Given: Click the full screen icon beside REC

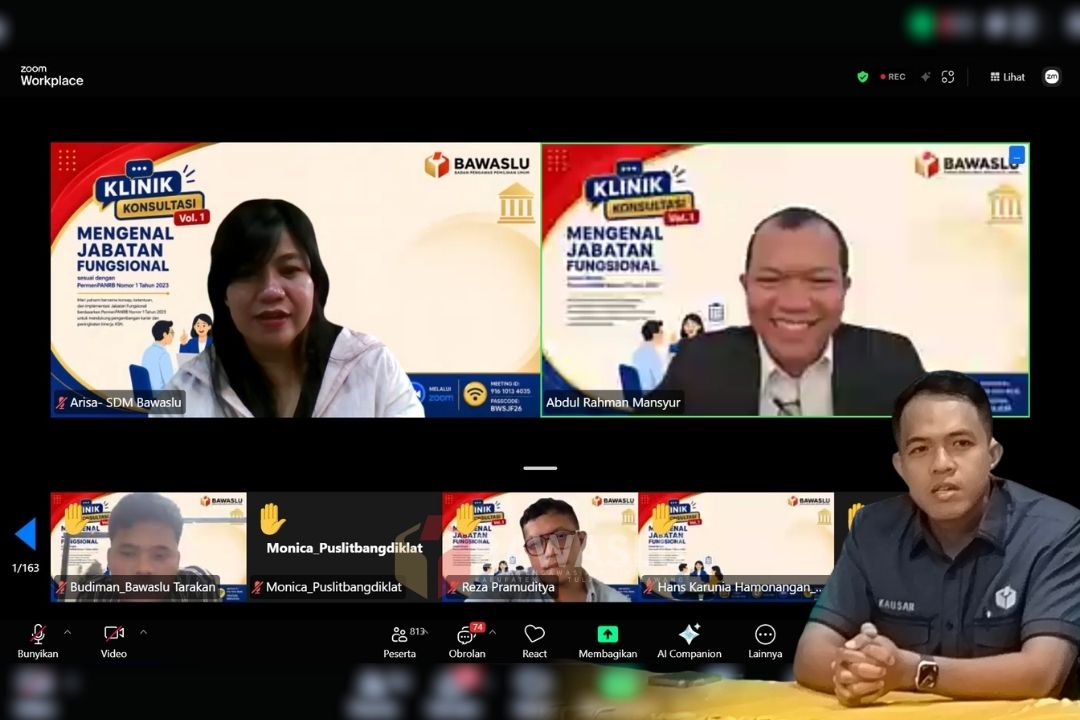Looking at the screenshot, I should (948, 77).
